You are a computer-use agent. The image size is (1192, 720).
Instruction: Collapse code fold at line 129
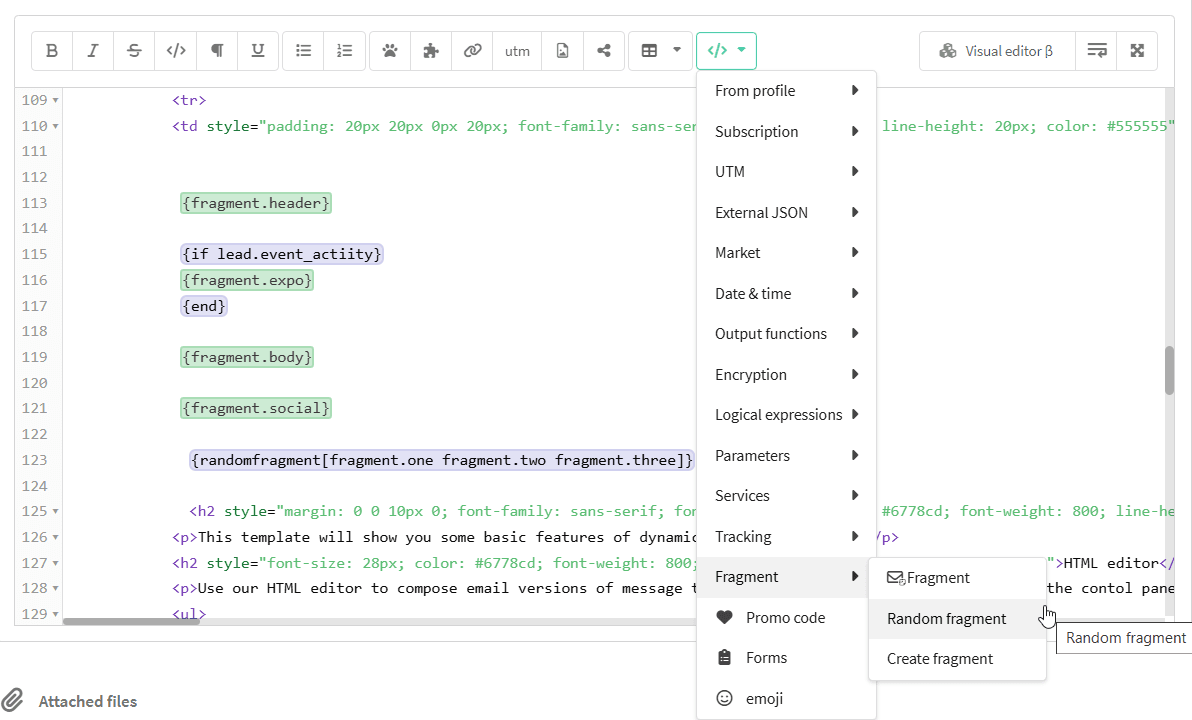[55, 614]
